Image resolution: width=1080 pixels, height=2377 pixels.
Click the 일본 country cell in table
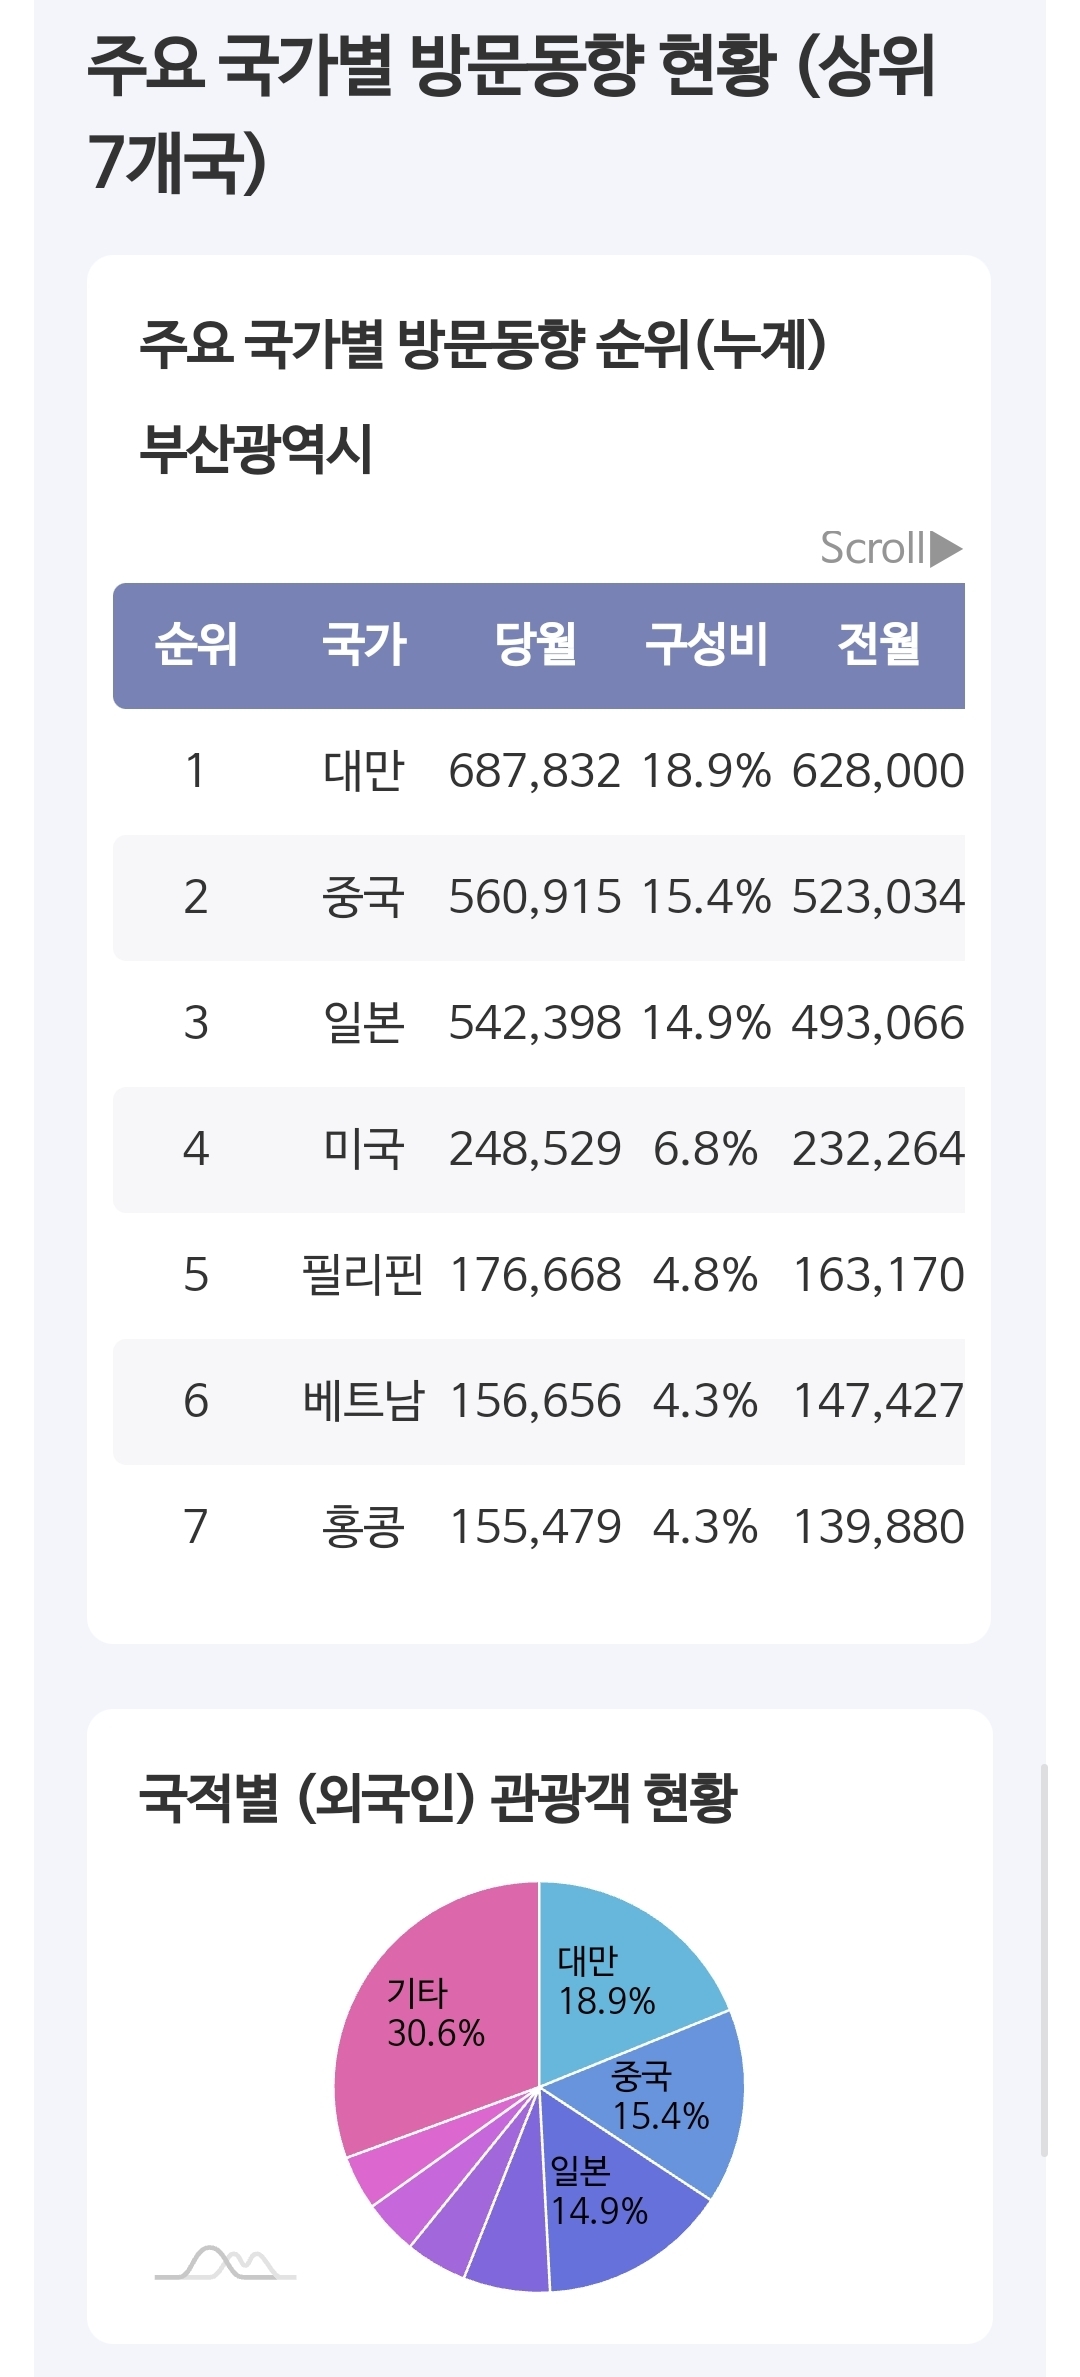[364, 1023]
